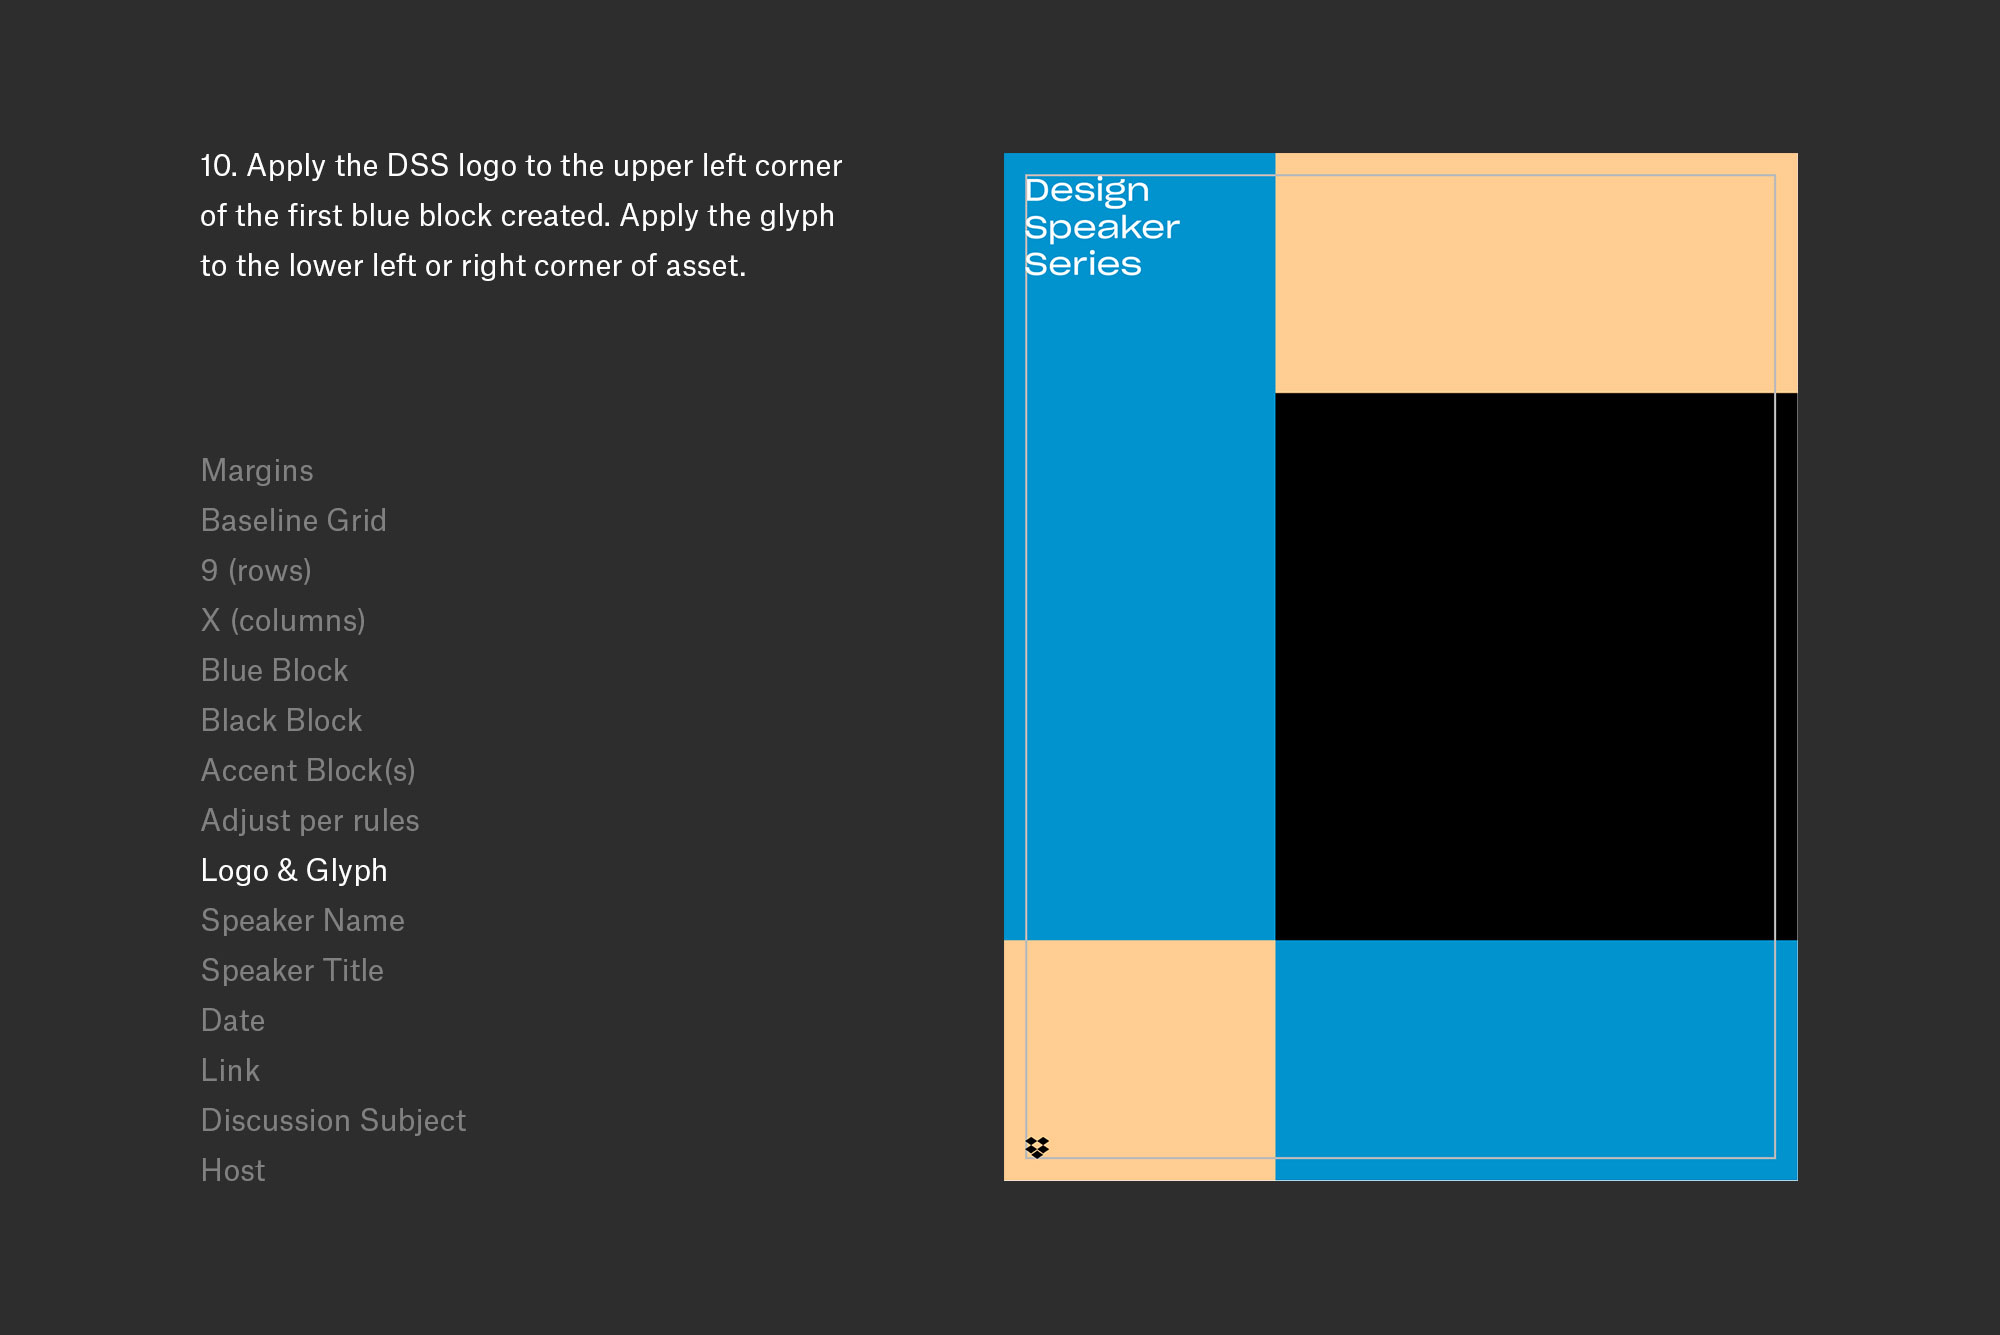The image size is (2000, 1335).
Task: Select the Date list item
Action: [x=233, y=1020]
